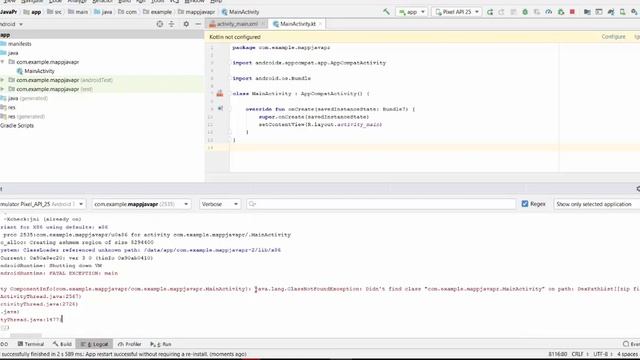640x360 pixels.
Task: Open Show only selected application dropdown
Action: pos(597,204)
